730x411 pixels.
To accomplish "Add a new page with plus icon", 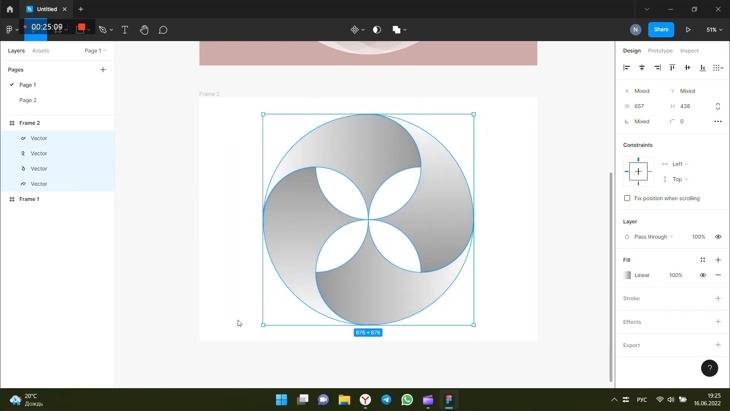I will [103, 70].
